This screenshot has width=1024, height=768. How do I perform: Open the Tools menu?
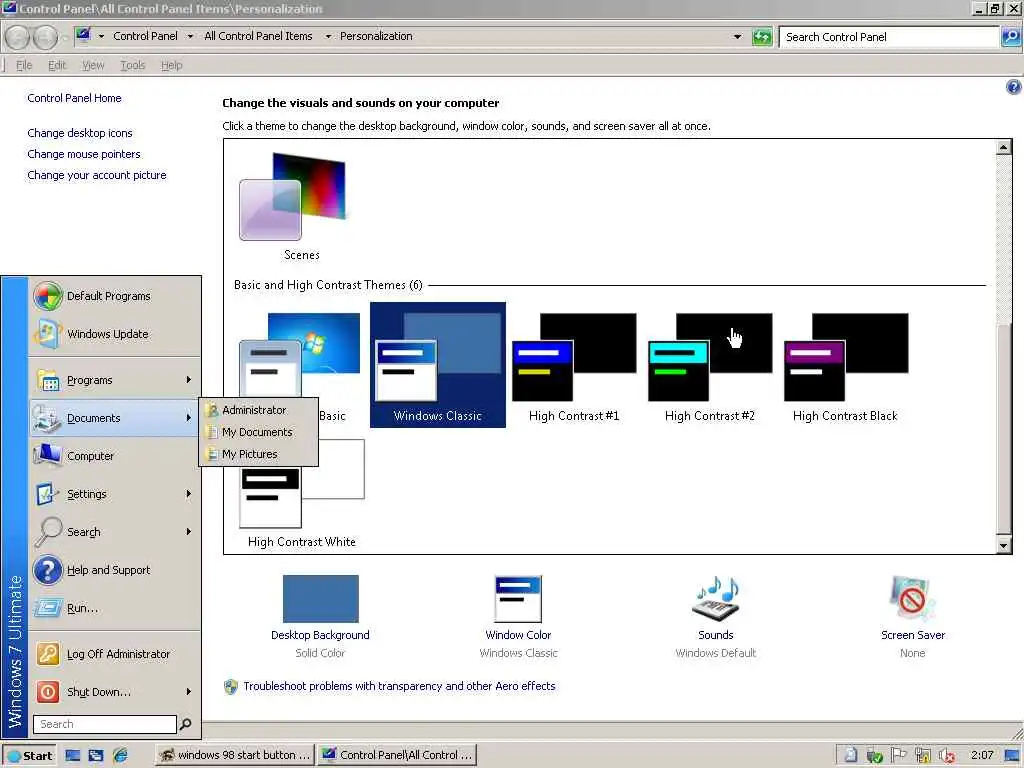[133, 65]
